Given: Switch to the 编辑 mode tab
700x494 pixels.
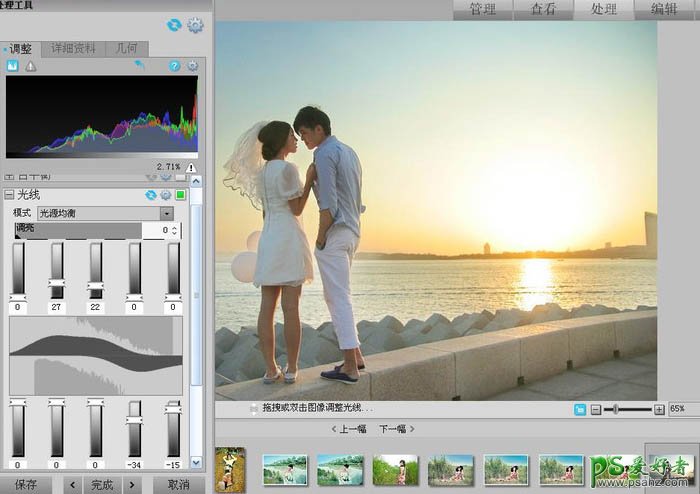Looking at the screenshot, I should coord(665,10).
